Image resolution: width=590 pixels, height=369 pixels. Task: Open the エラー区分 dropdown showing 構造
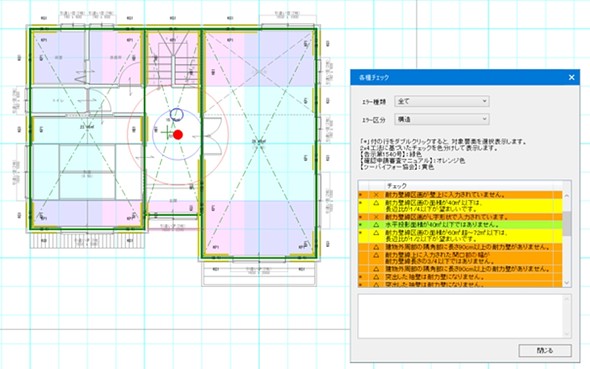pos(441,119)
